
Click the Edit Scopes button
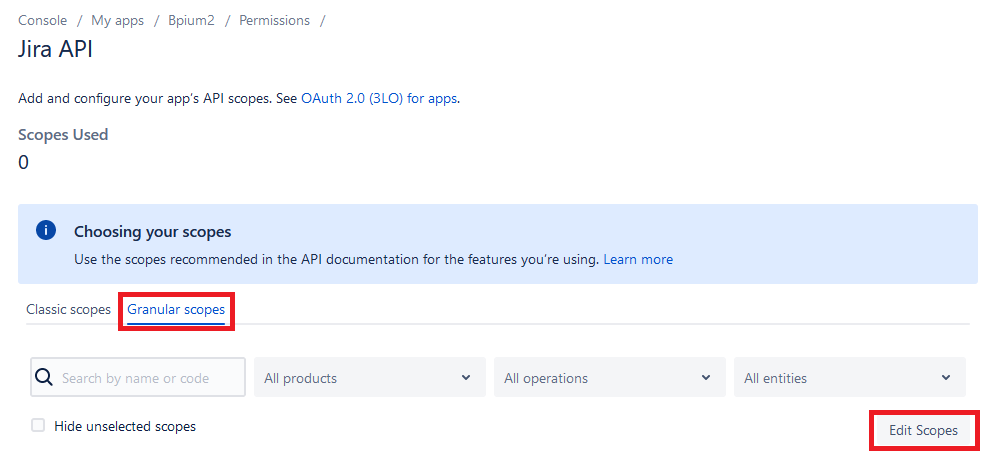(x=923, y=431)
